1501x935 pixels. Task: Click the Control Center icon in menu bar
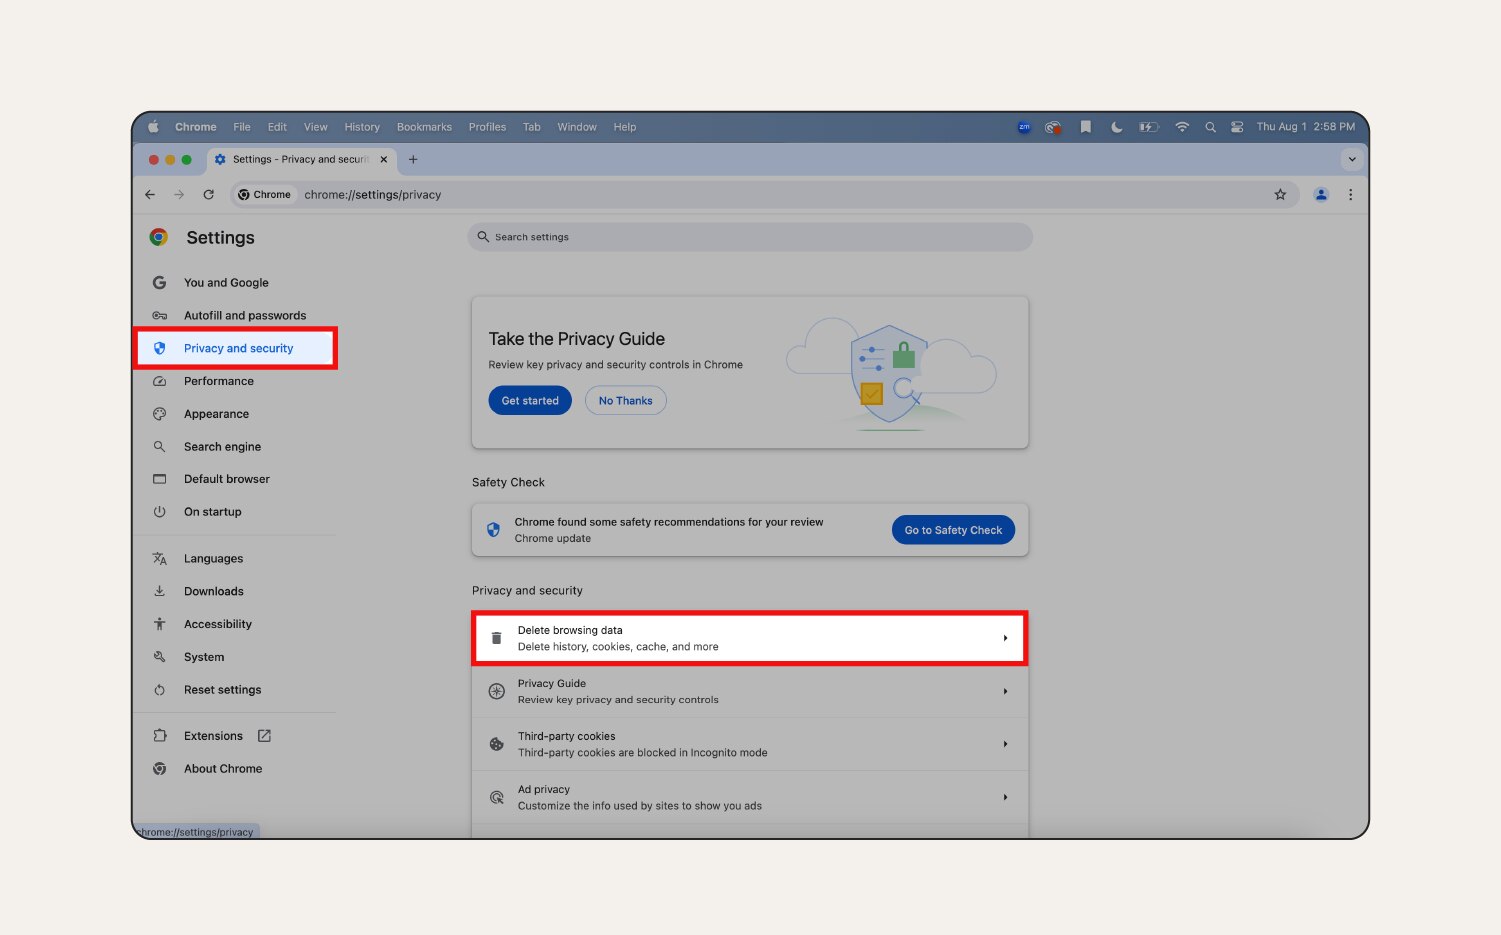pyautogui.click(x=1237, y=127)
